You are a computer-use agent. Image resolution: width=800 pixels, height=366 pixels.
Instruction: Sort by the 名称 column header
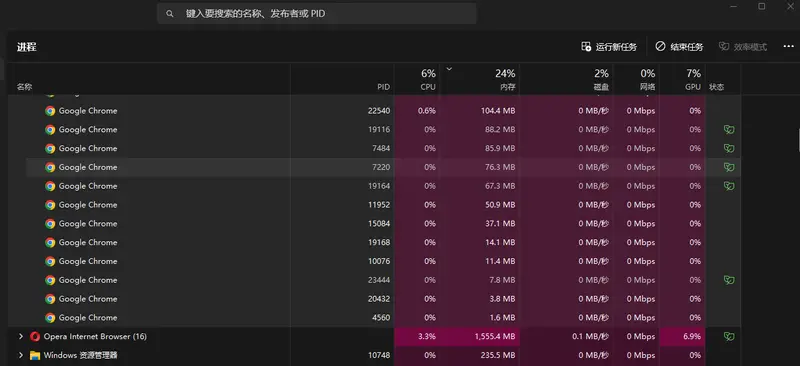click(x=24, y=87)
